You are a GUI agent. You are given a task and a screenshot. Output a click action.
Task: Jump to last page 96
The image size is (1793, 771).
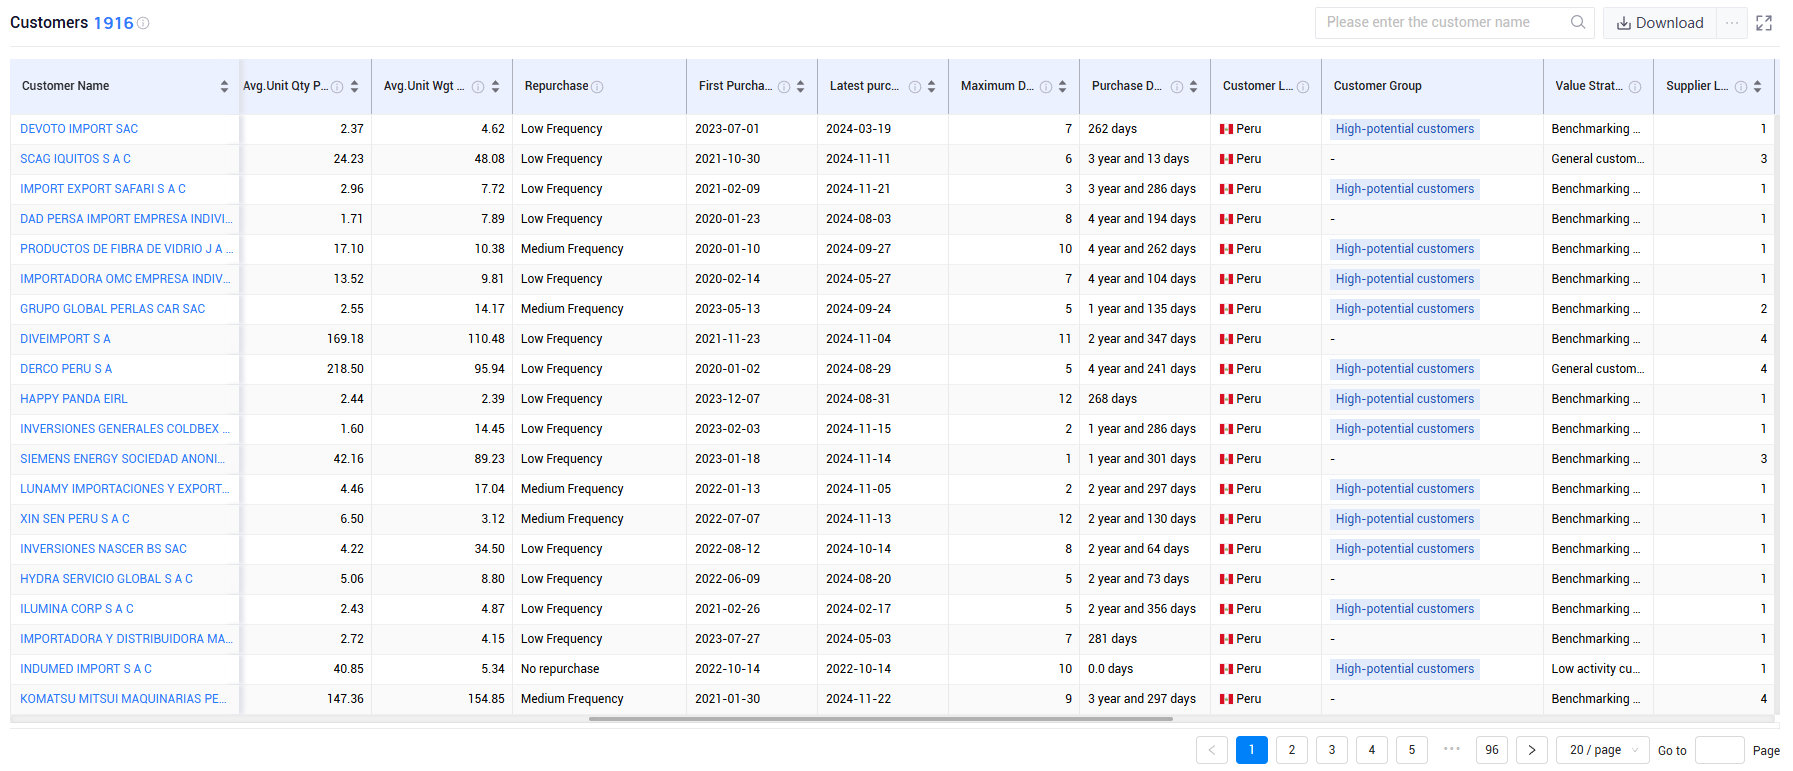(x=1492, y=750)
